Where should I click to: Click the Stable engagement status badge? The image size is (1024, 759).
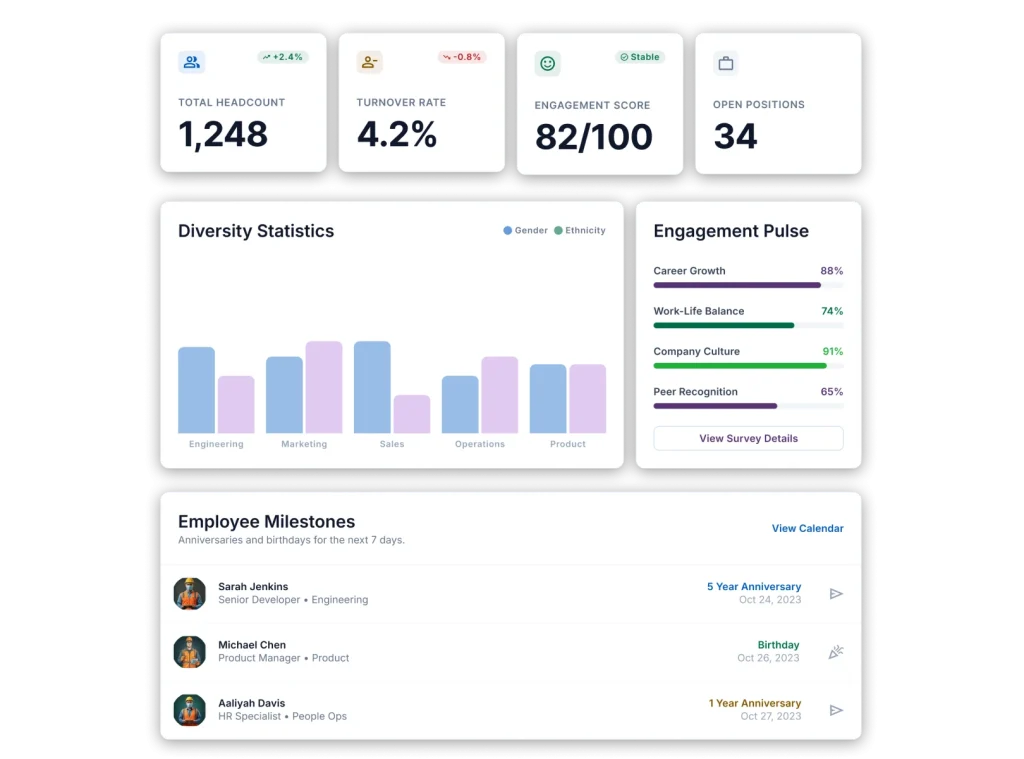(x=639, y=57)
